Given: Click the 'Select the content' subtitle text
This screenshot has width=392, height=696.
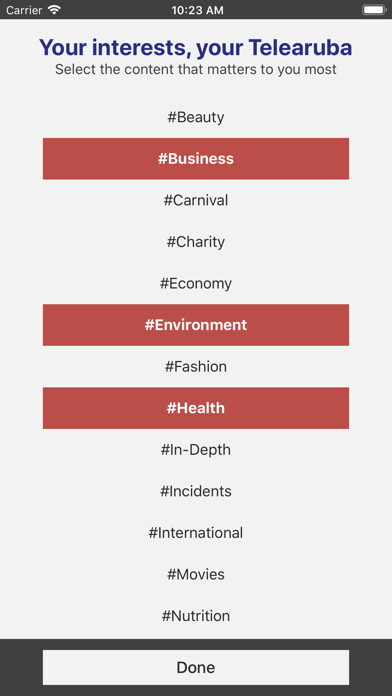Looking at the screenshot, I should (x=196, y=70).
